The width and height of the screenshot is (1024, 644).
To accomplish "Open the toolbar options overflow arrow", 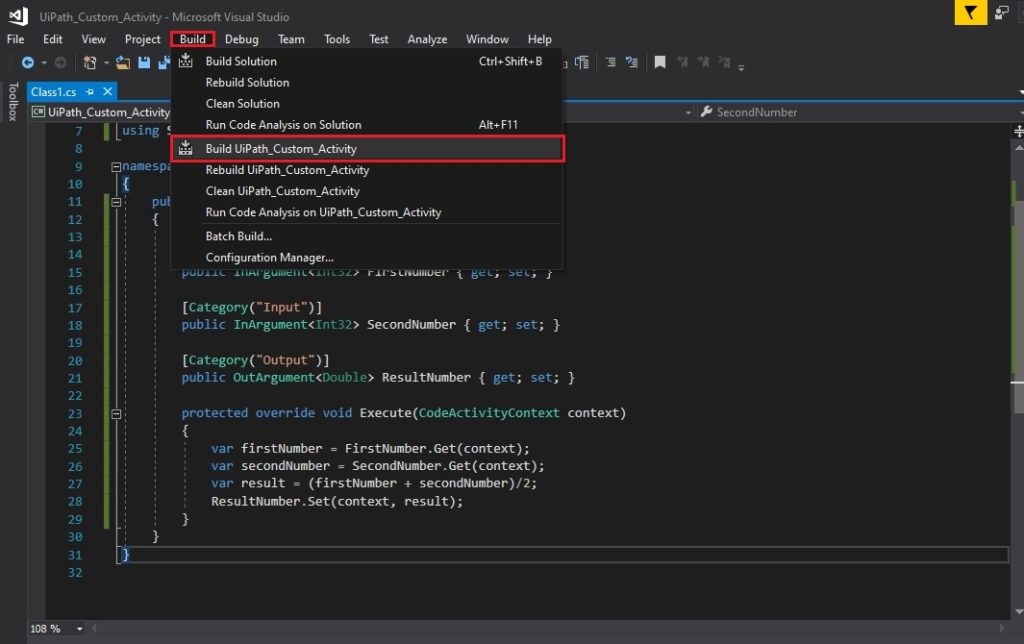I will coord(741,66).
